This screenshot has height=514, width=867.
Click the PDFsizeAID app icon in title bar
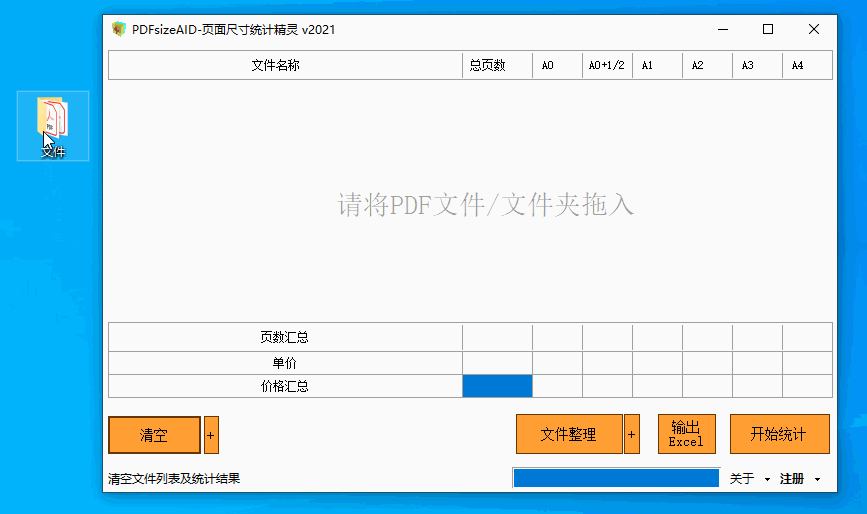(118, 29)
